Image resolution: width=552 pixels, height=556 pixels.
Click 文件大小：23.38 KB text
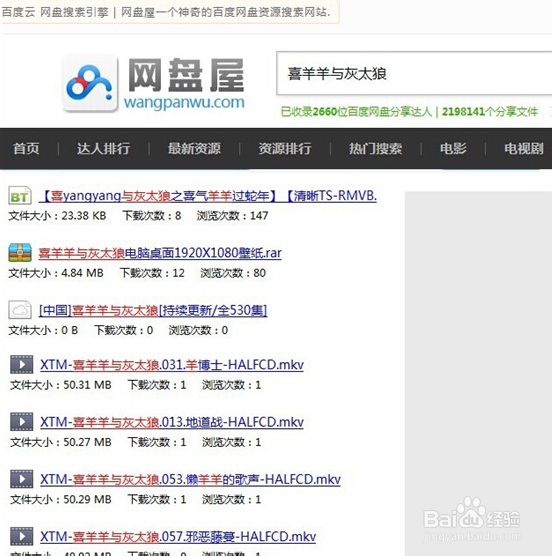[57, 216]
